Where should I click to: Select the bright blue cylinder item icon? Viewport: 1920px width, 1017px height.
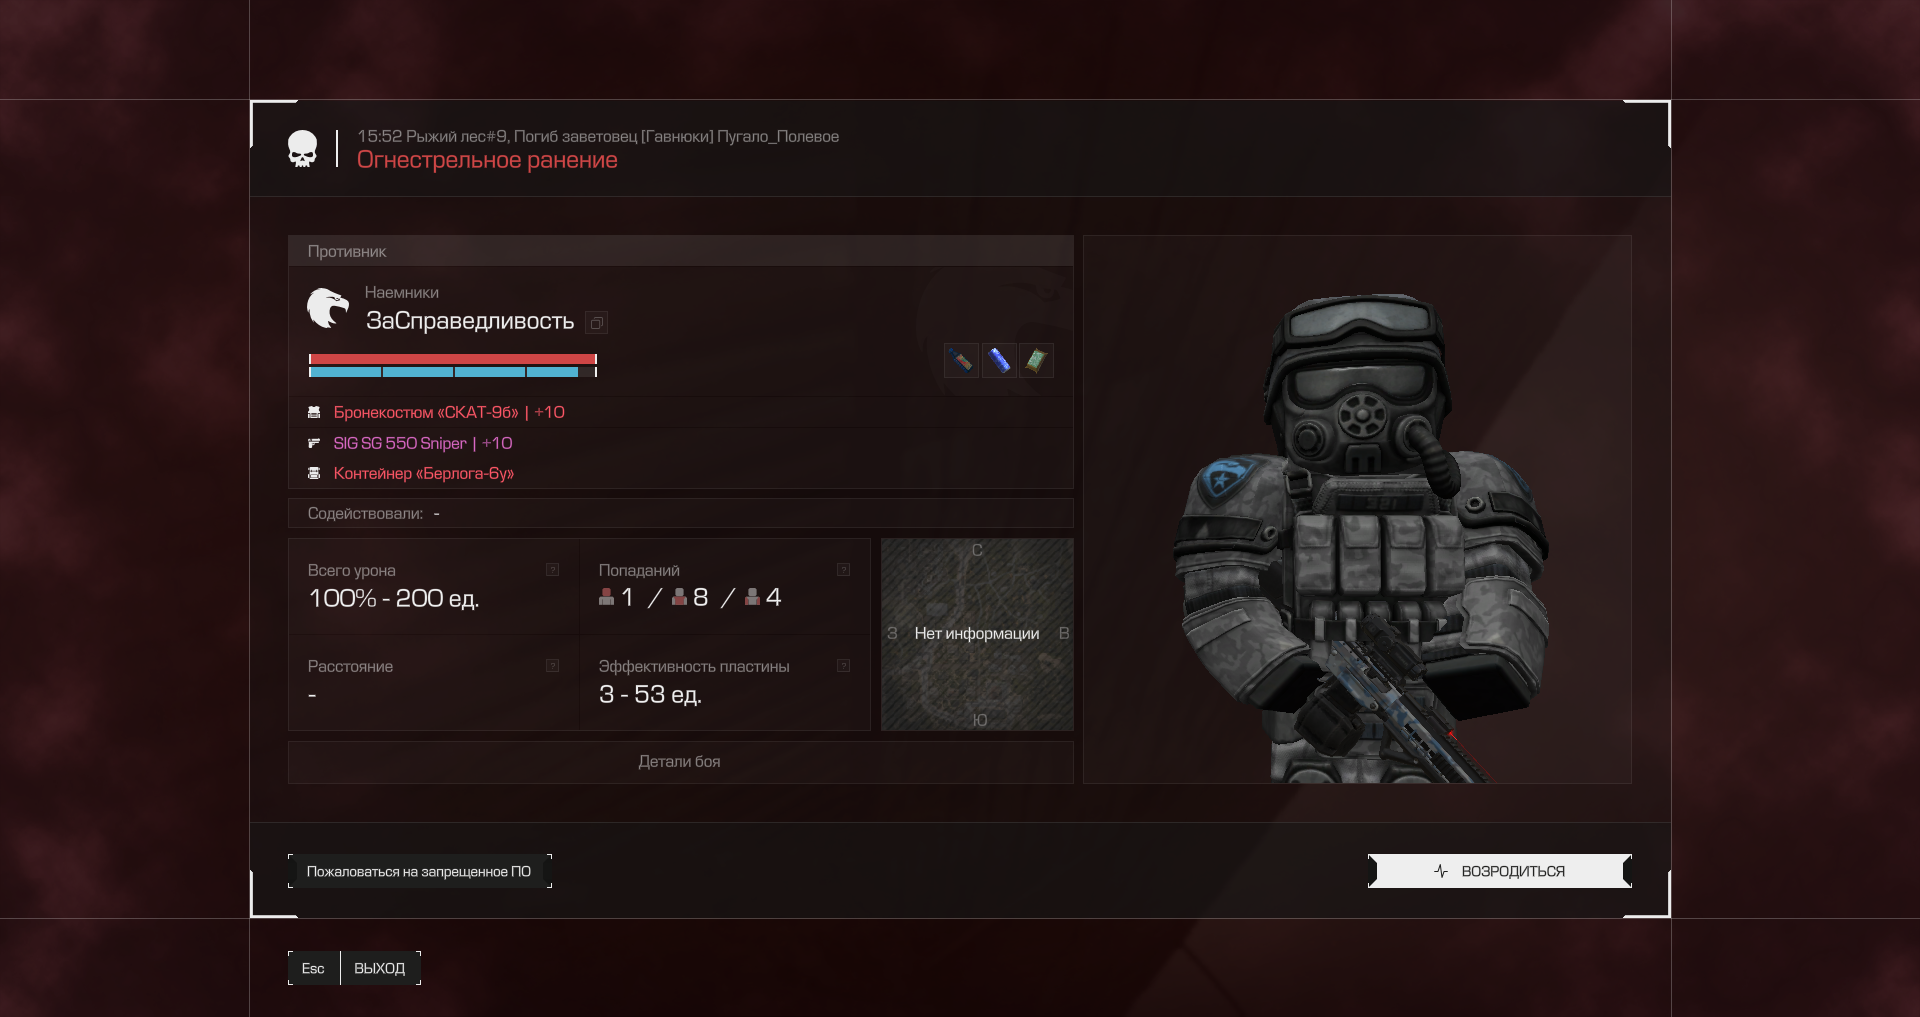tap(998, 360)
